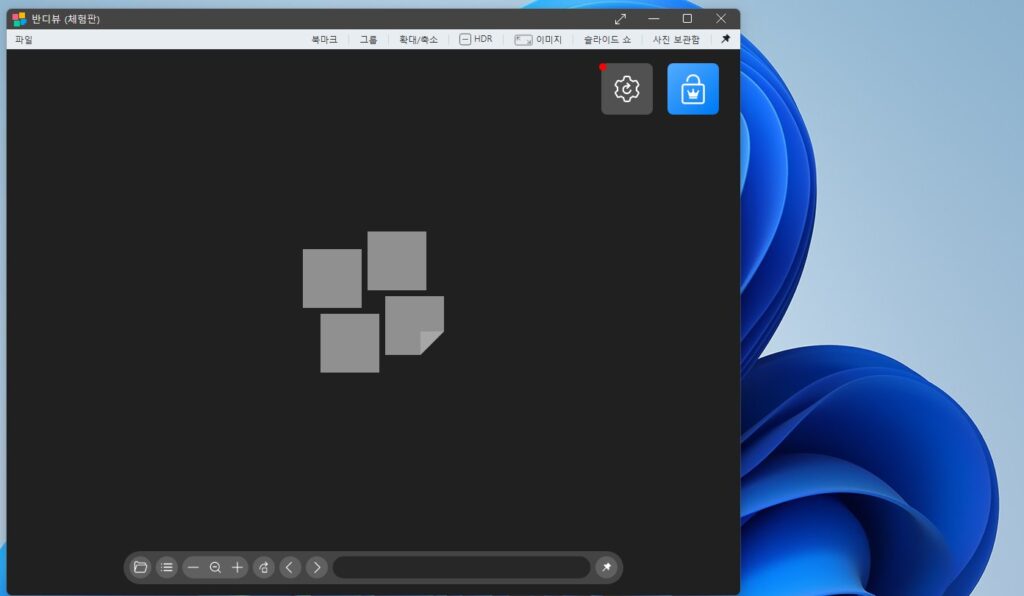Open the 확대/축소 menu
The width and height of the screenshot is (1024, 596).
pos(418,40)
